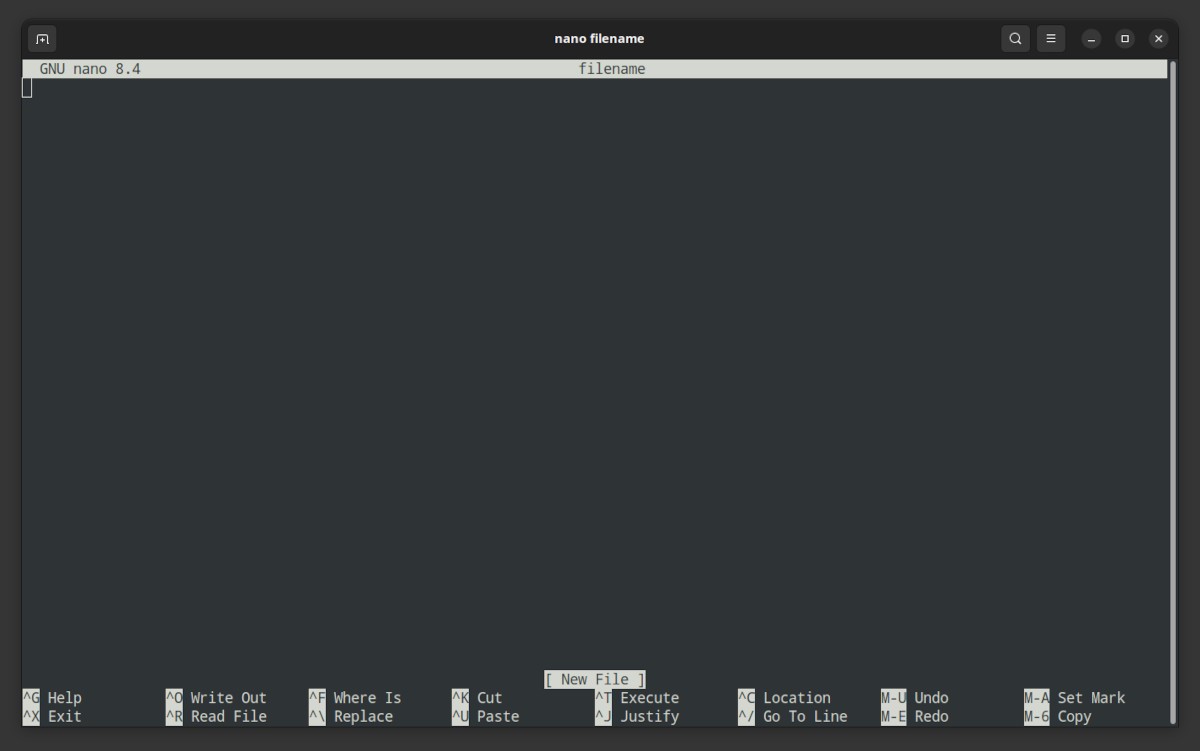
Task: Click the window title 'nano filename'
Action: pos(599,39)
